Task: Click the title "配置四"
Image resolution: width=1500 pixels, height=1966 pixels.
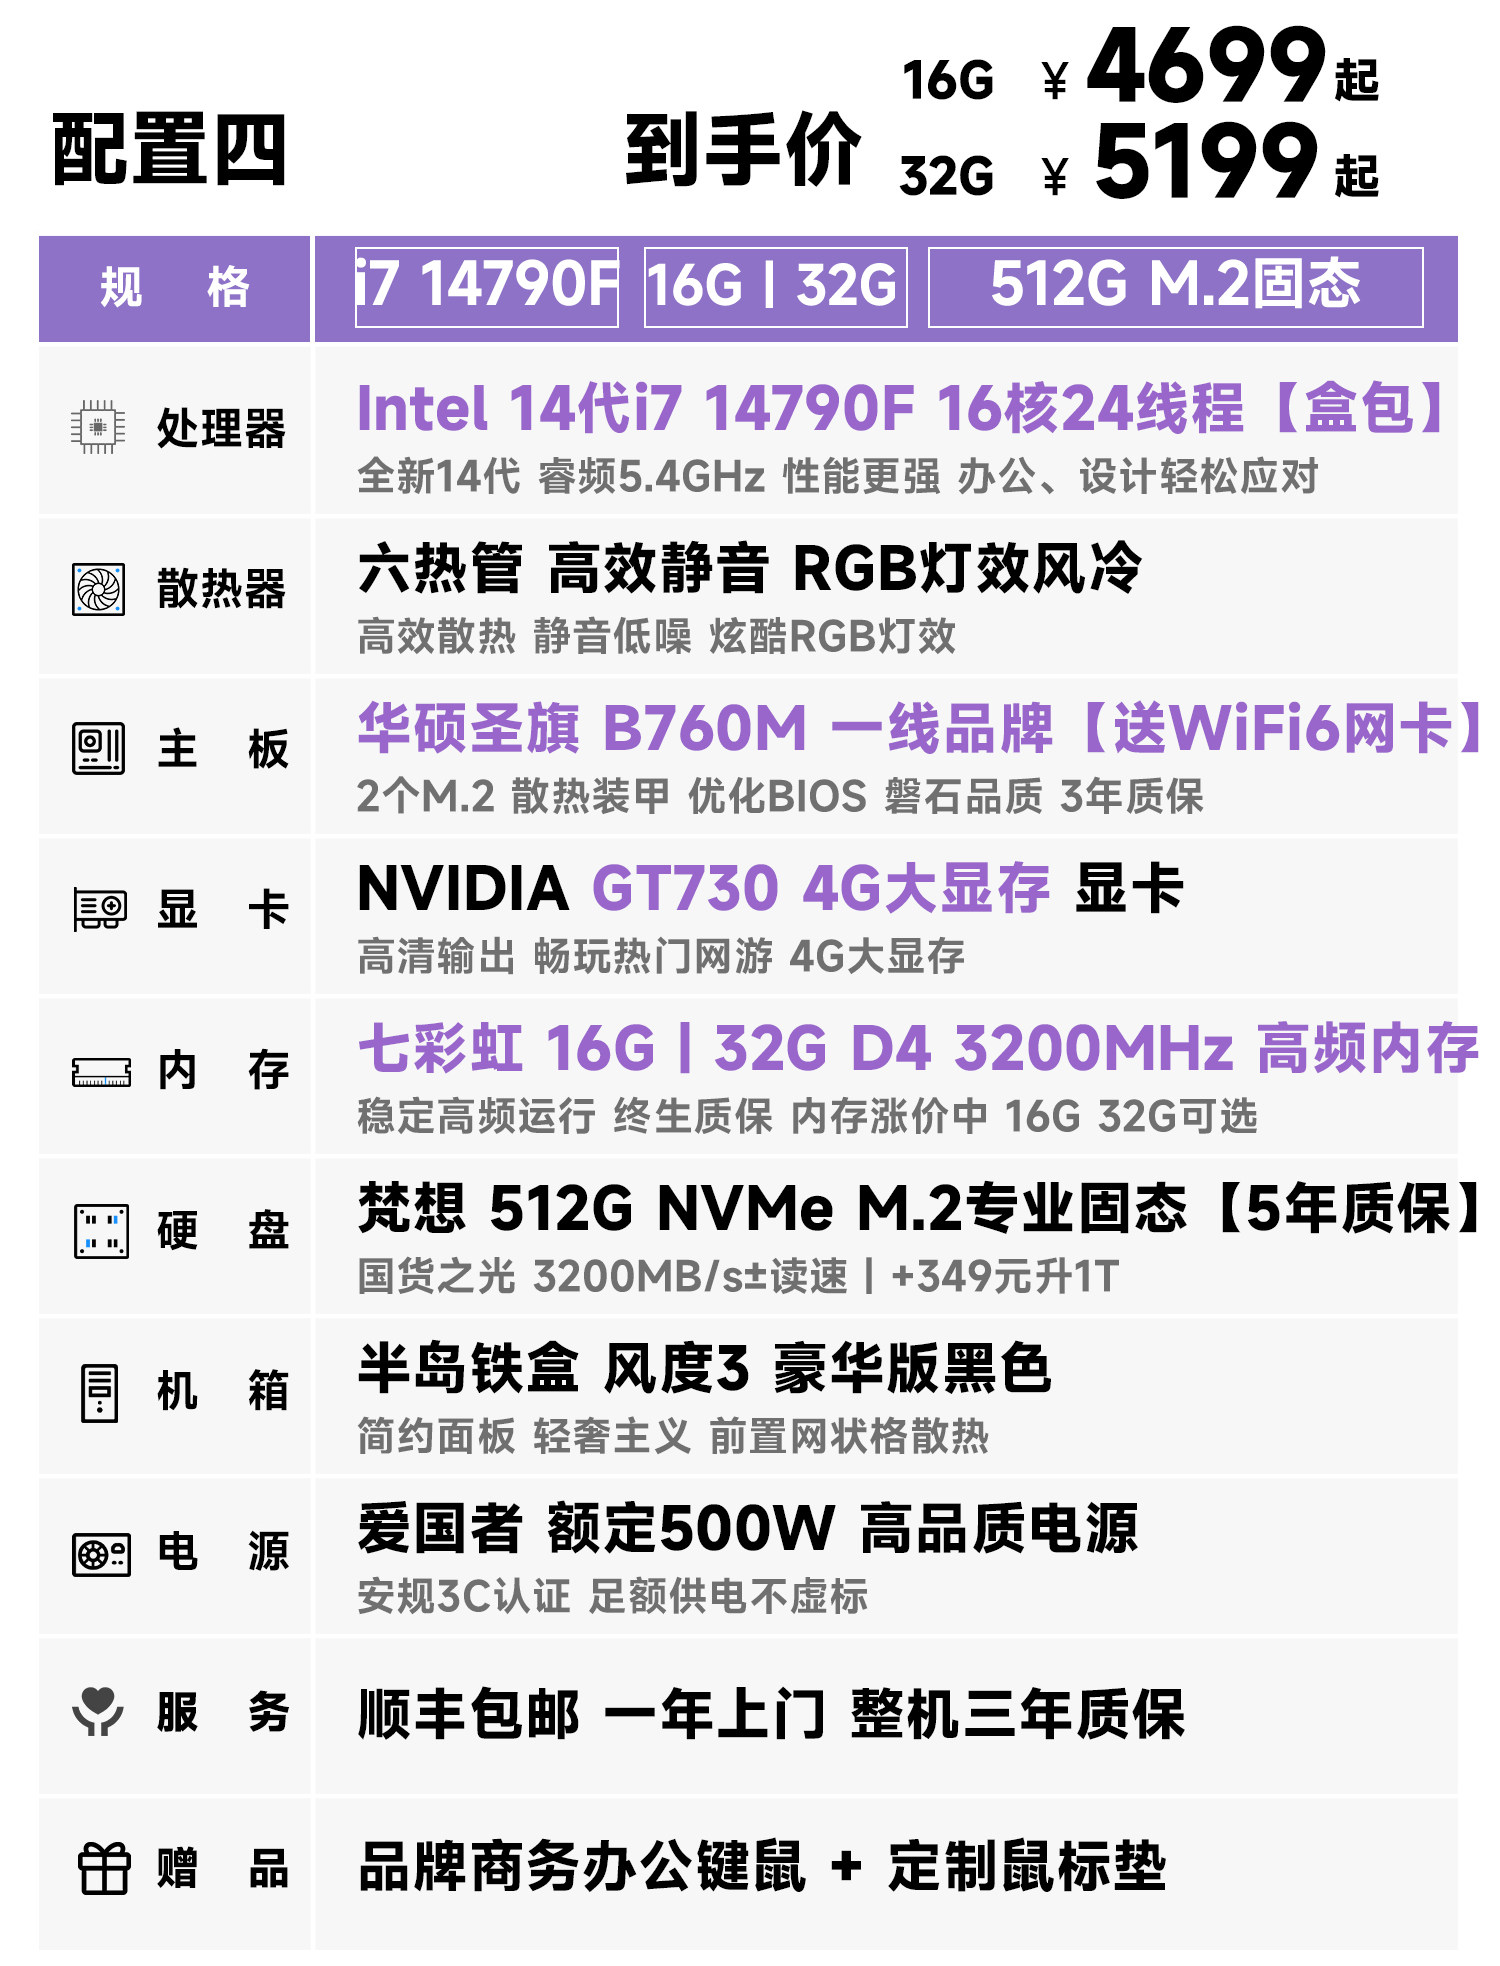Action: (169, 149)
